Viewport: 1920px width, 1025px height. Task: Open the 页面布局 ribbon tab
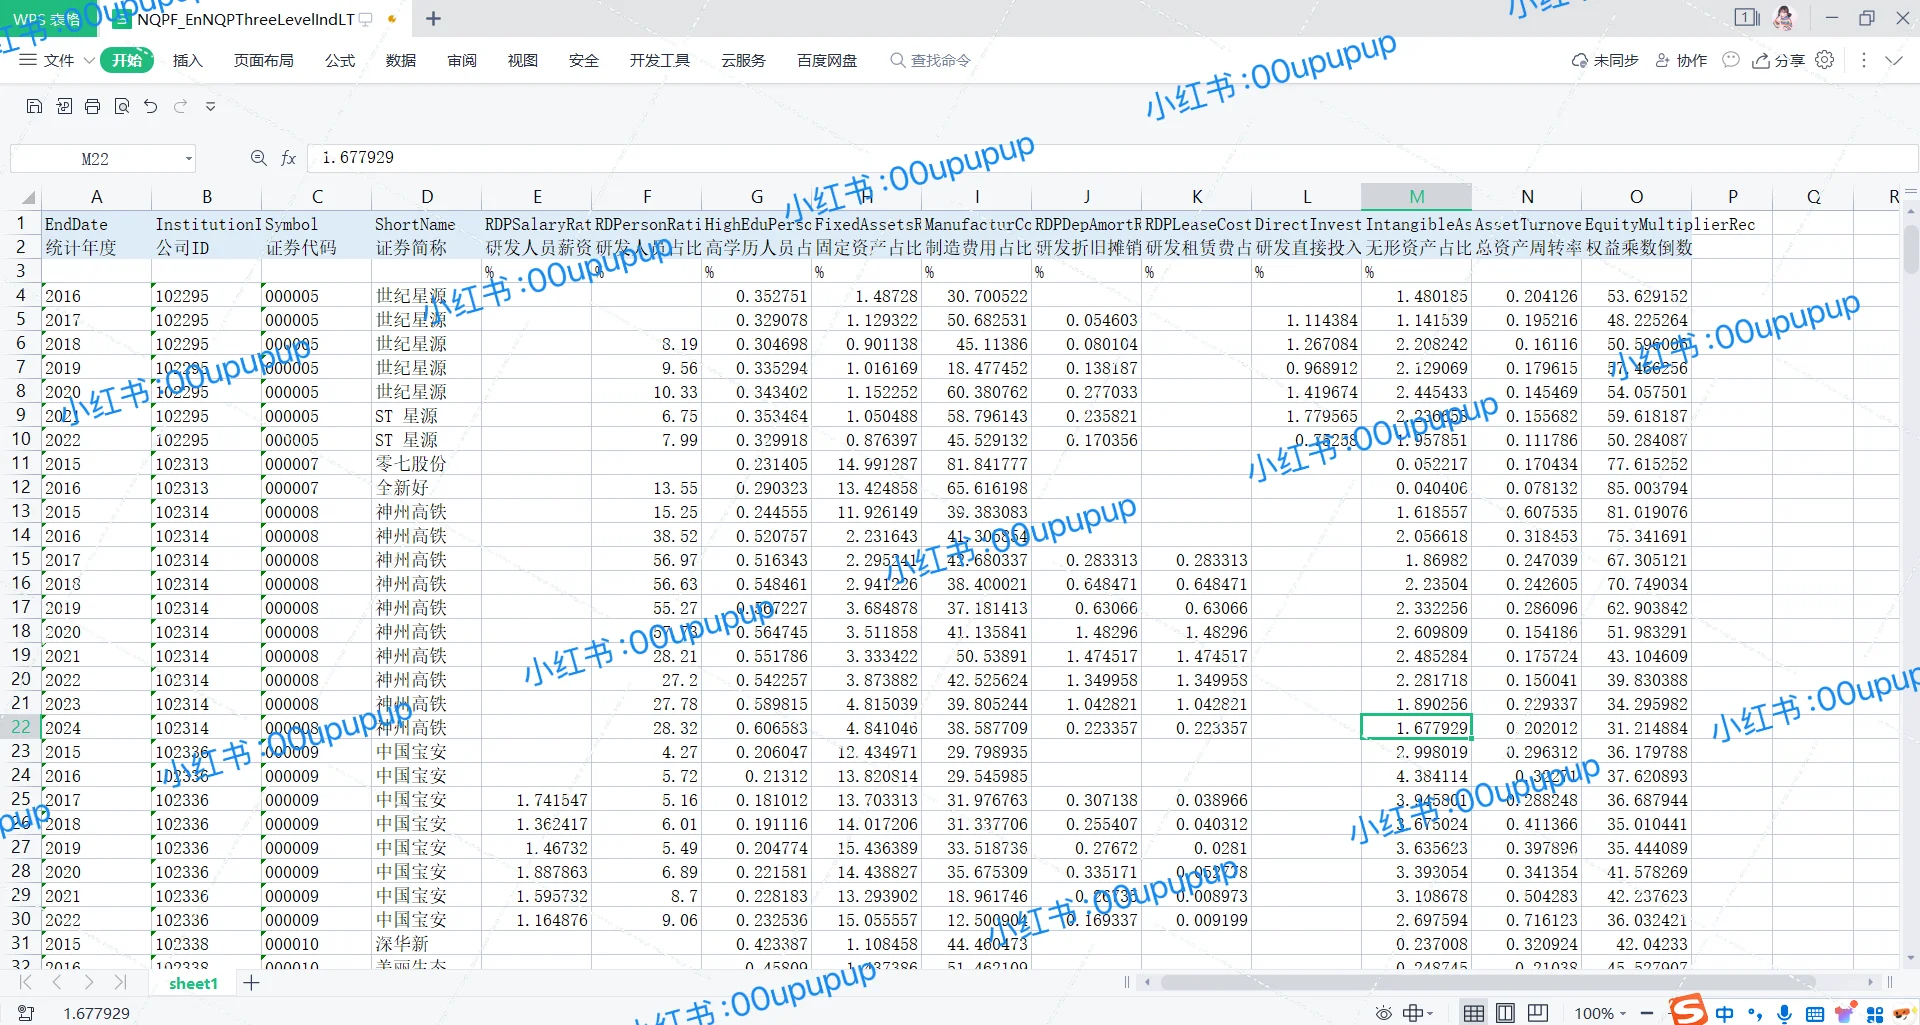(x=264, y=60)
